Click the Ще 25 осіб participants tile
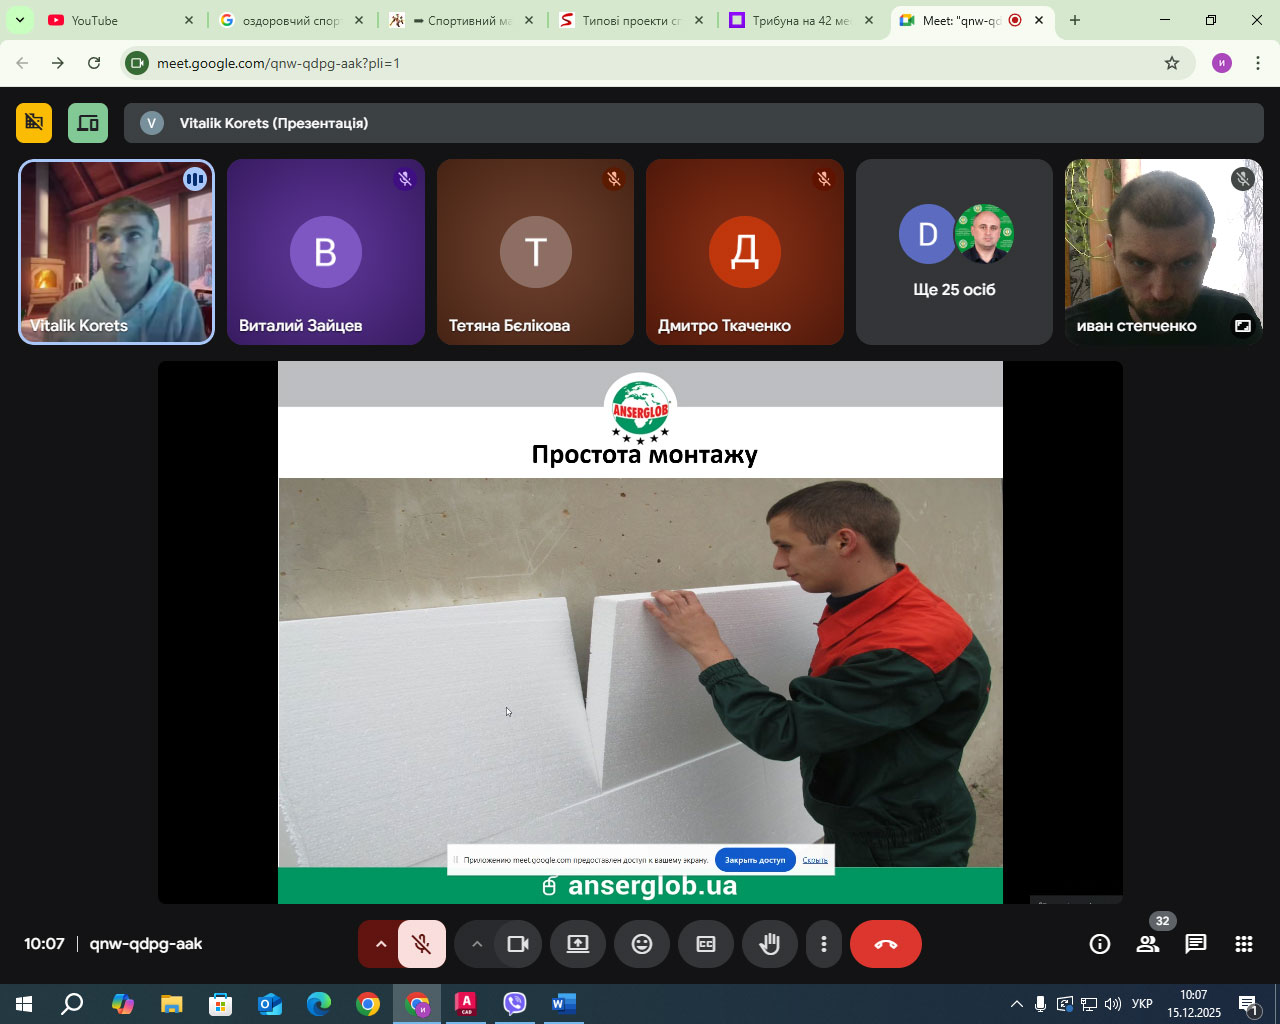 [954, 252]
